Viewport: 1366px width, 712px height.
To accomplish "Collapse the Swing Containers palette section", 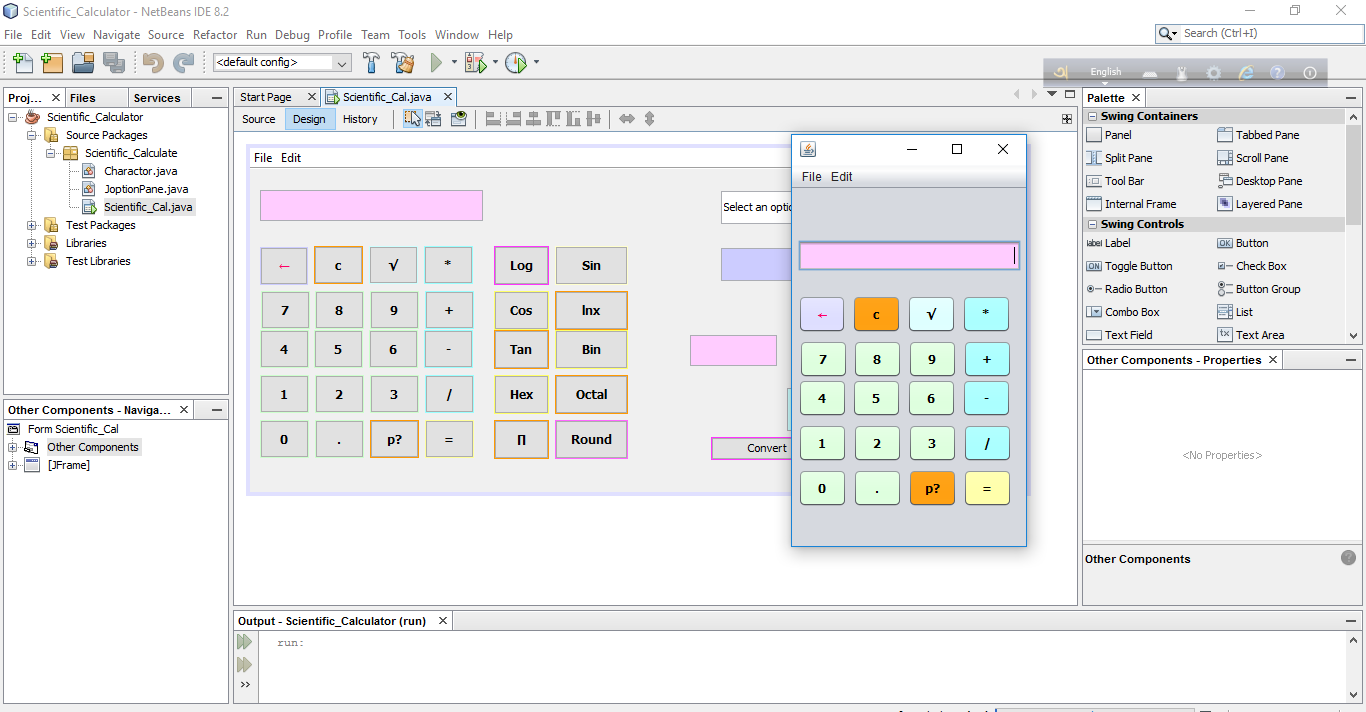I will point(1092,115).
